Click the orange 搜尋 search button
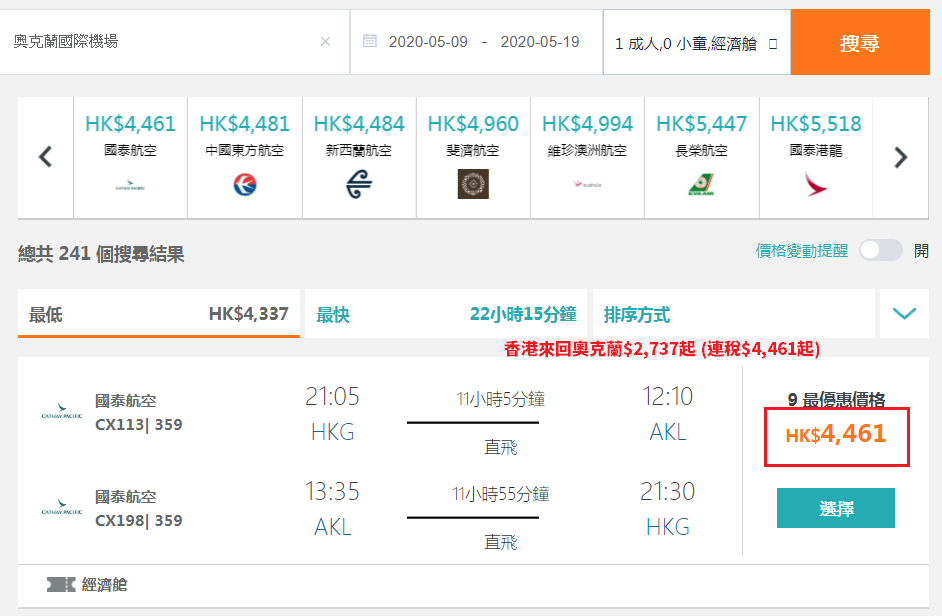Screen dimensions: 942x616 (x=860, y=42)
